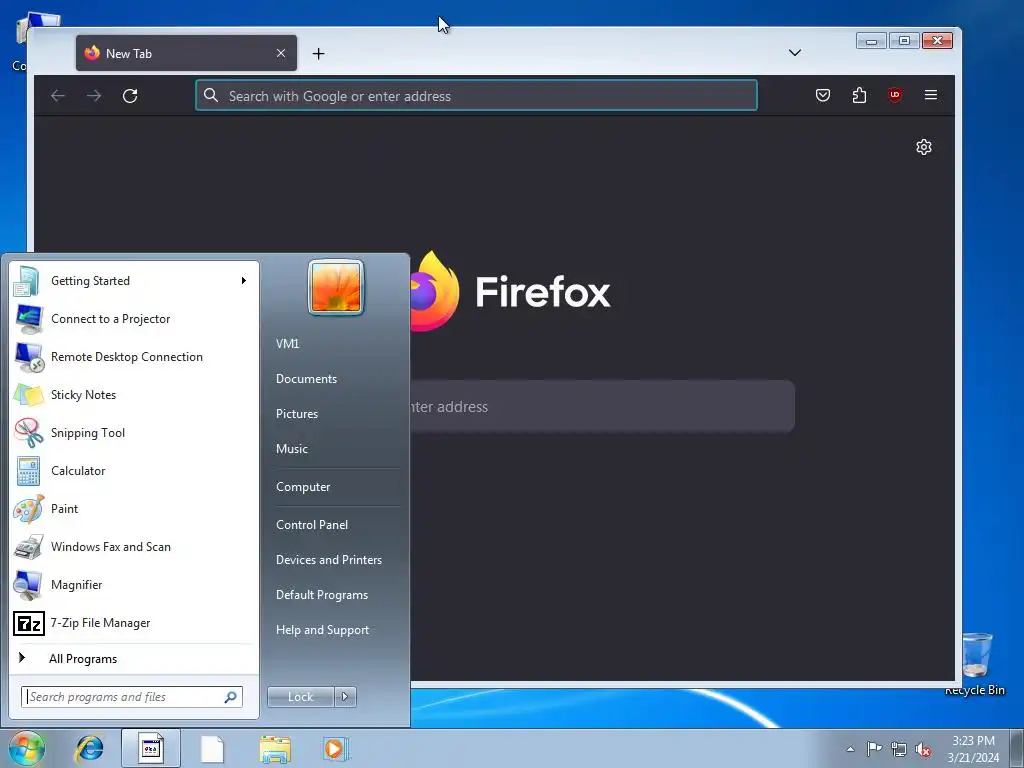The height and width of the screenshot is (768, 1024).
Task: Click the Search programs and files box
Action: tap(132, 697)
